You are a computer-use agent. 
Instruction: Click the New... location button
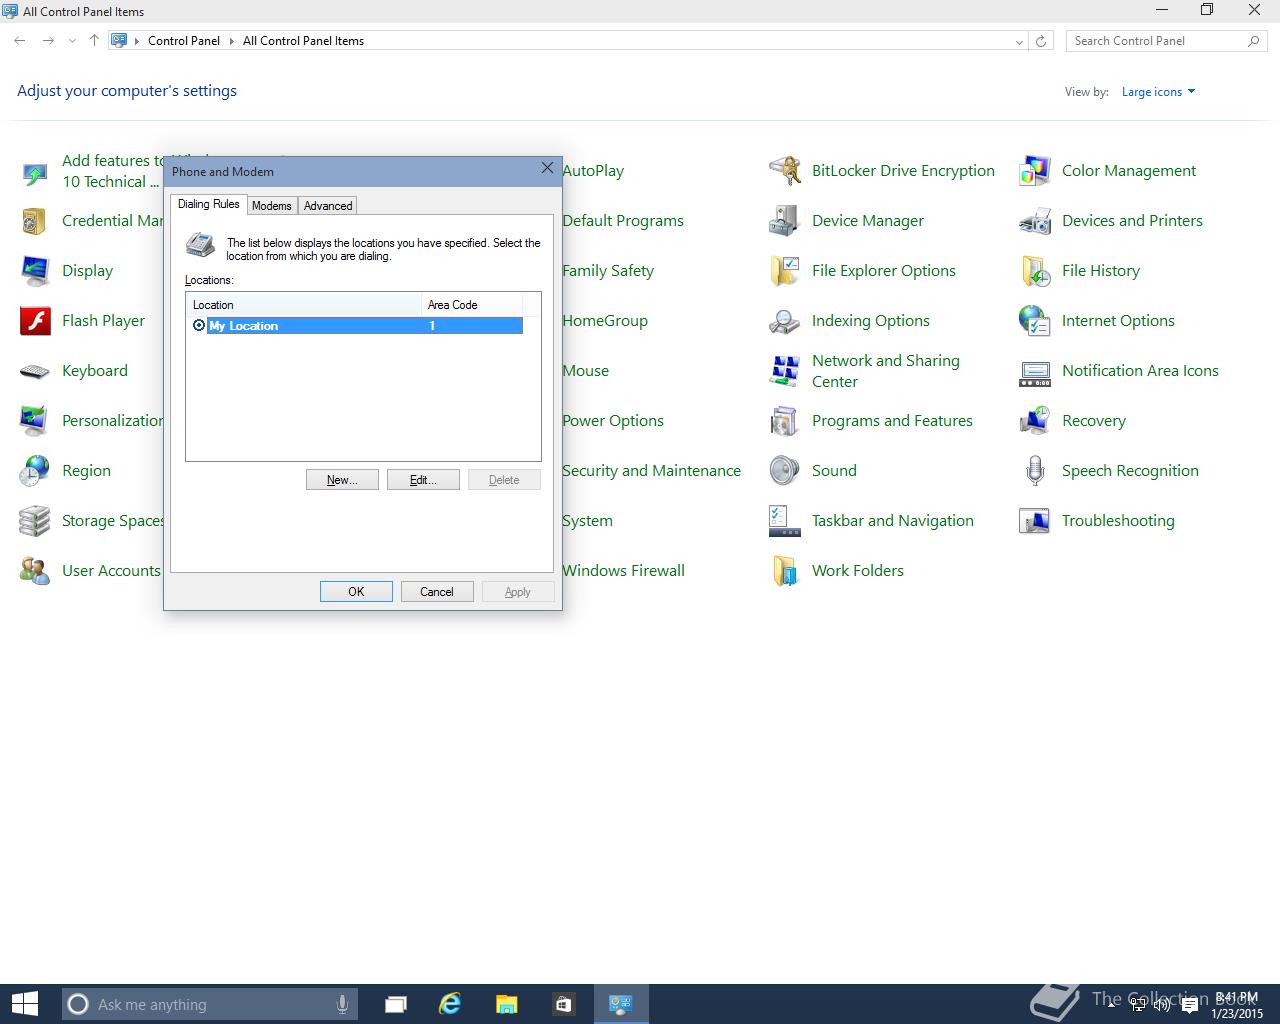coord(342,480)
